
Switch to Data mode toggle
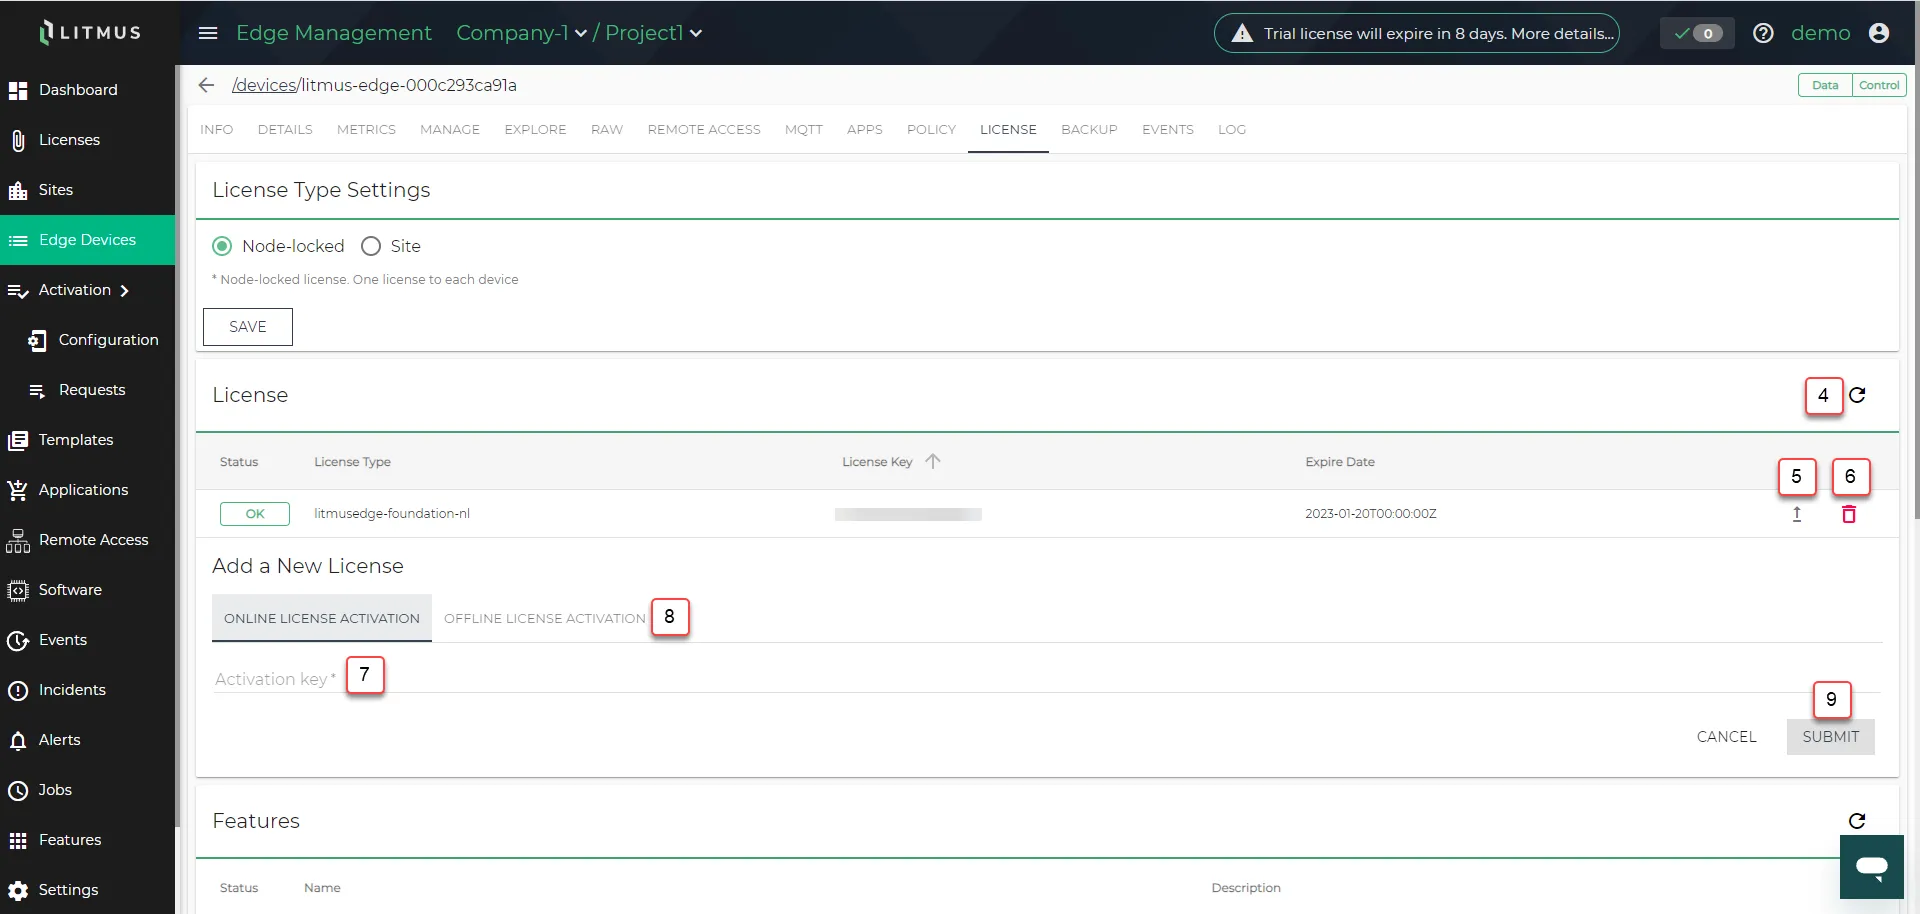pyautogui.click(x=1825, y=85)
